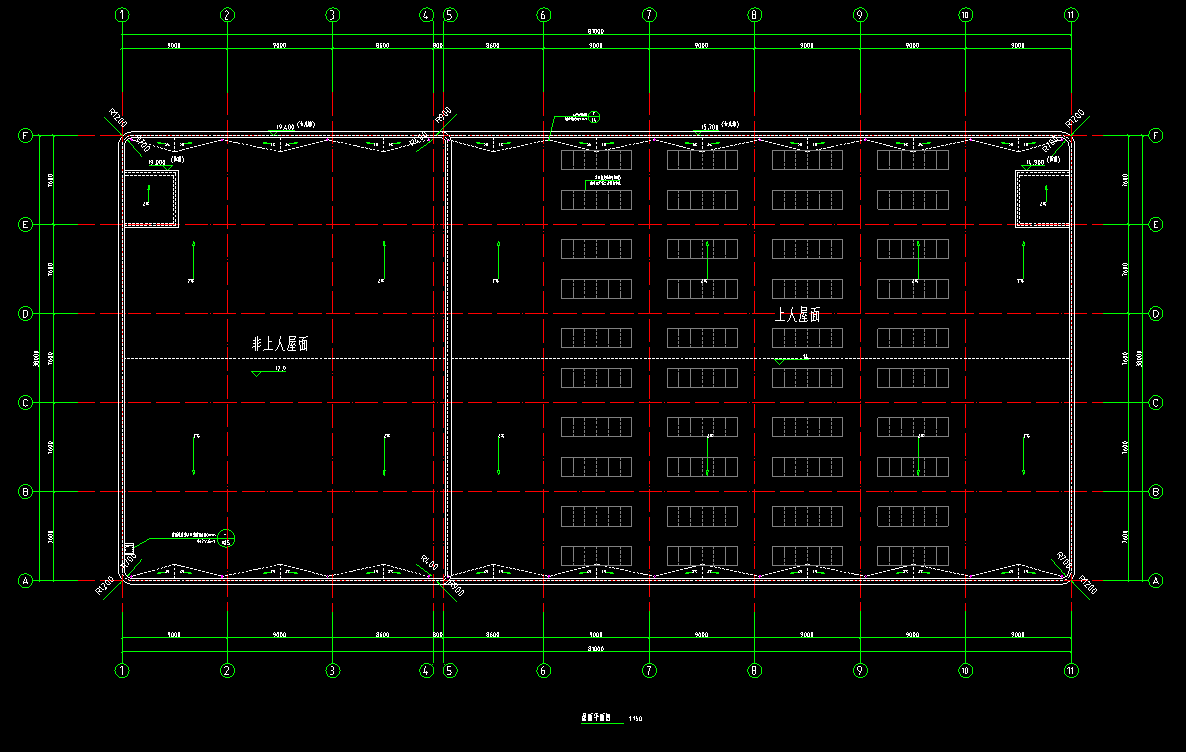The width and height of the screenshot is (1186, 752).
Task: Click grid bubble 8 on the top axis
Action: point(755,15)
